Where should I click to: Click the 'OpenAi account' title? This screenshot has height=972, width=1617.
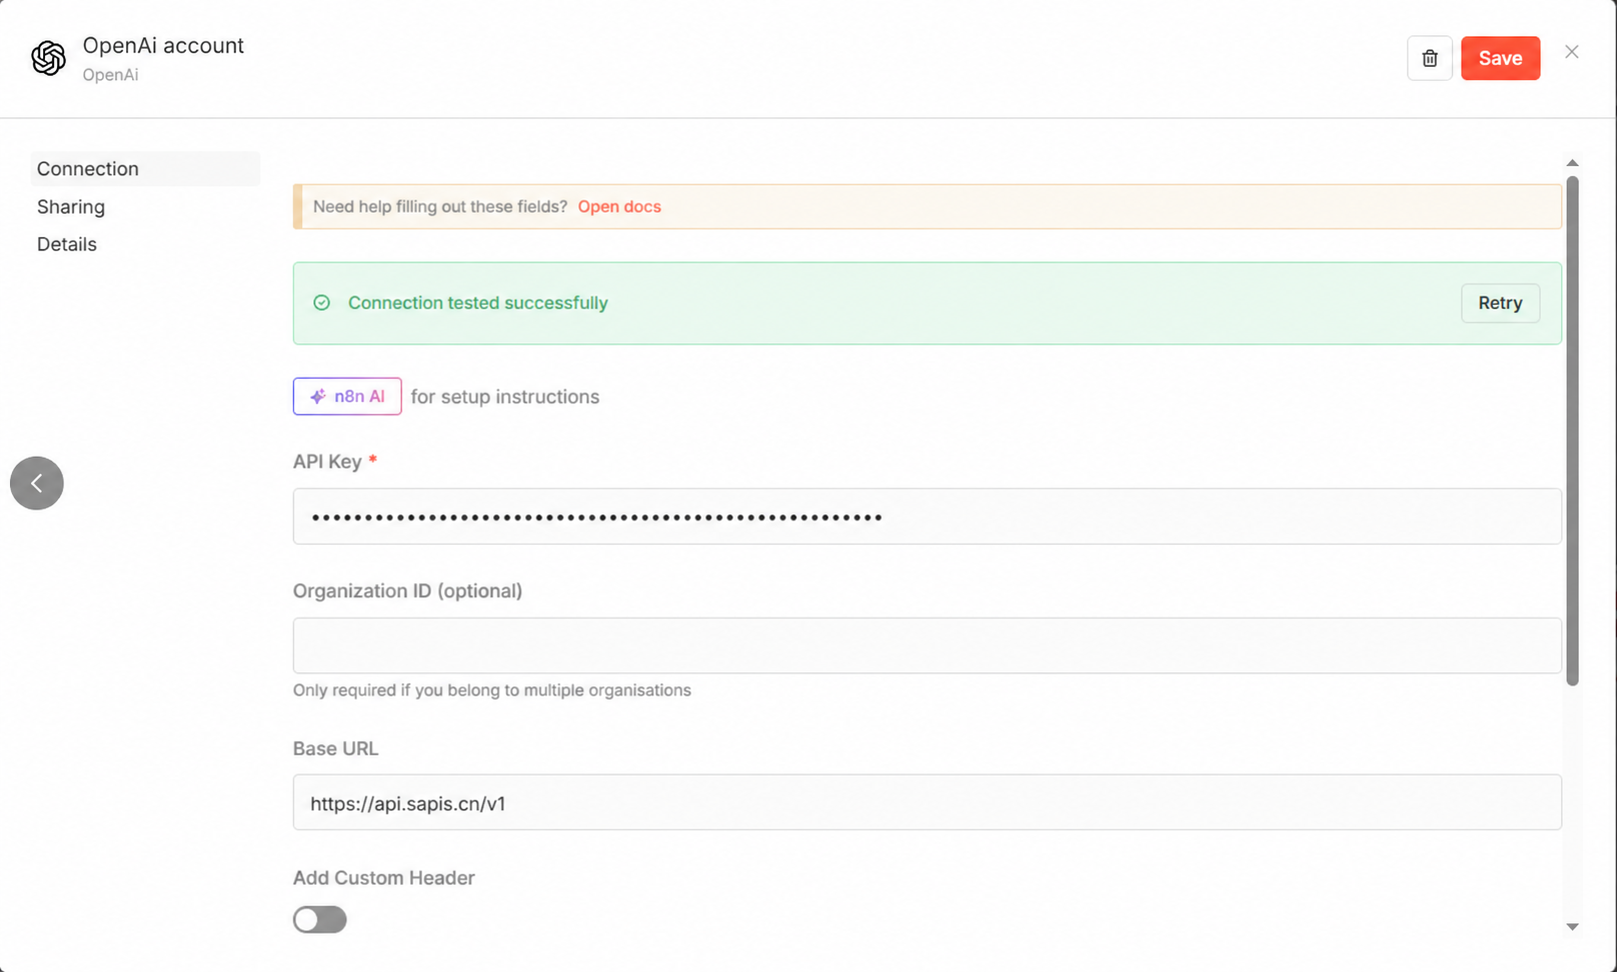(163, 46)
